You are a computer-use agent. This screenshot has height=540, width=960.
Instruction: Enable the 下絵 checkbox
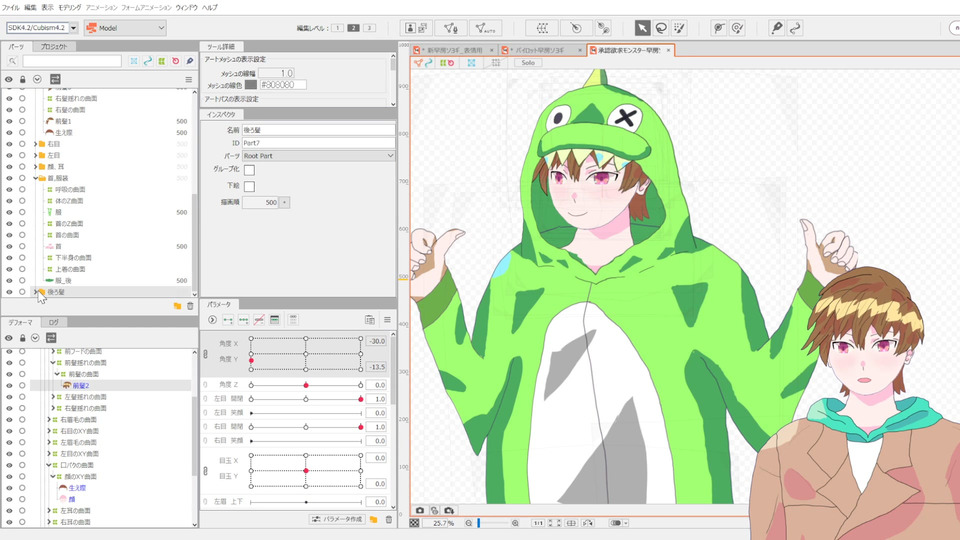(x=249, y=186)
